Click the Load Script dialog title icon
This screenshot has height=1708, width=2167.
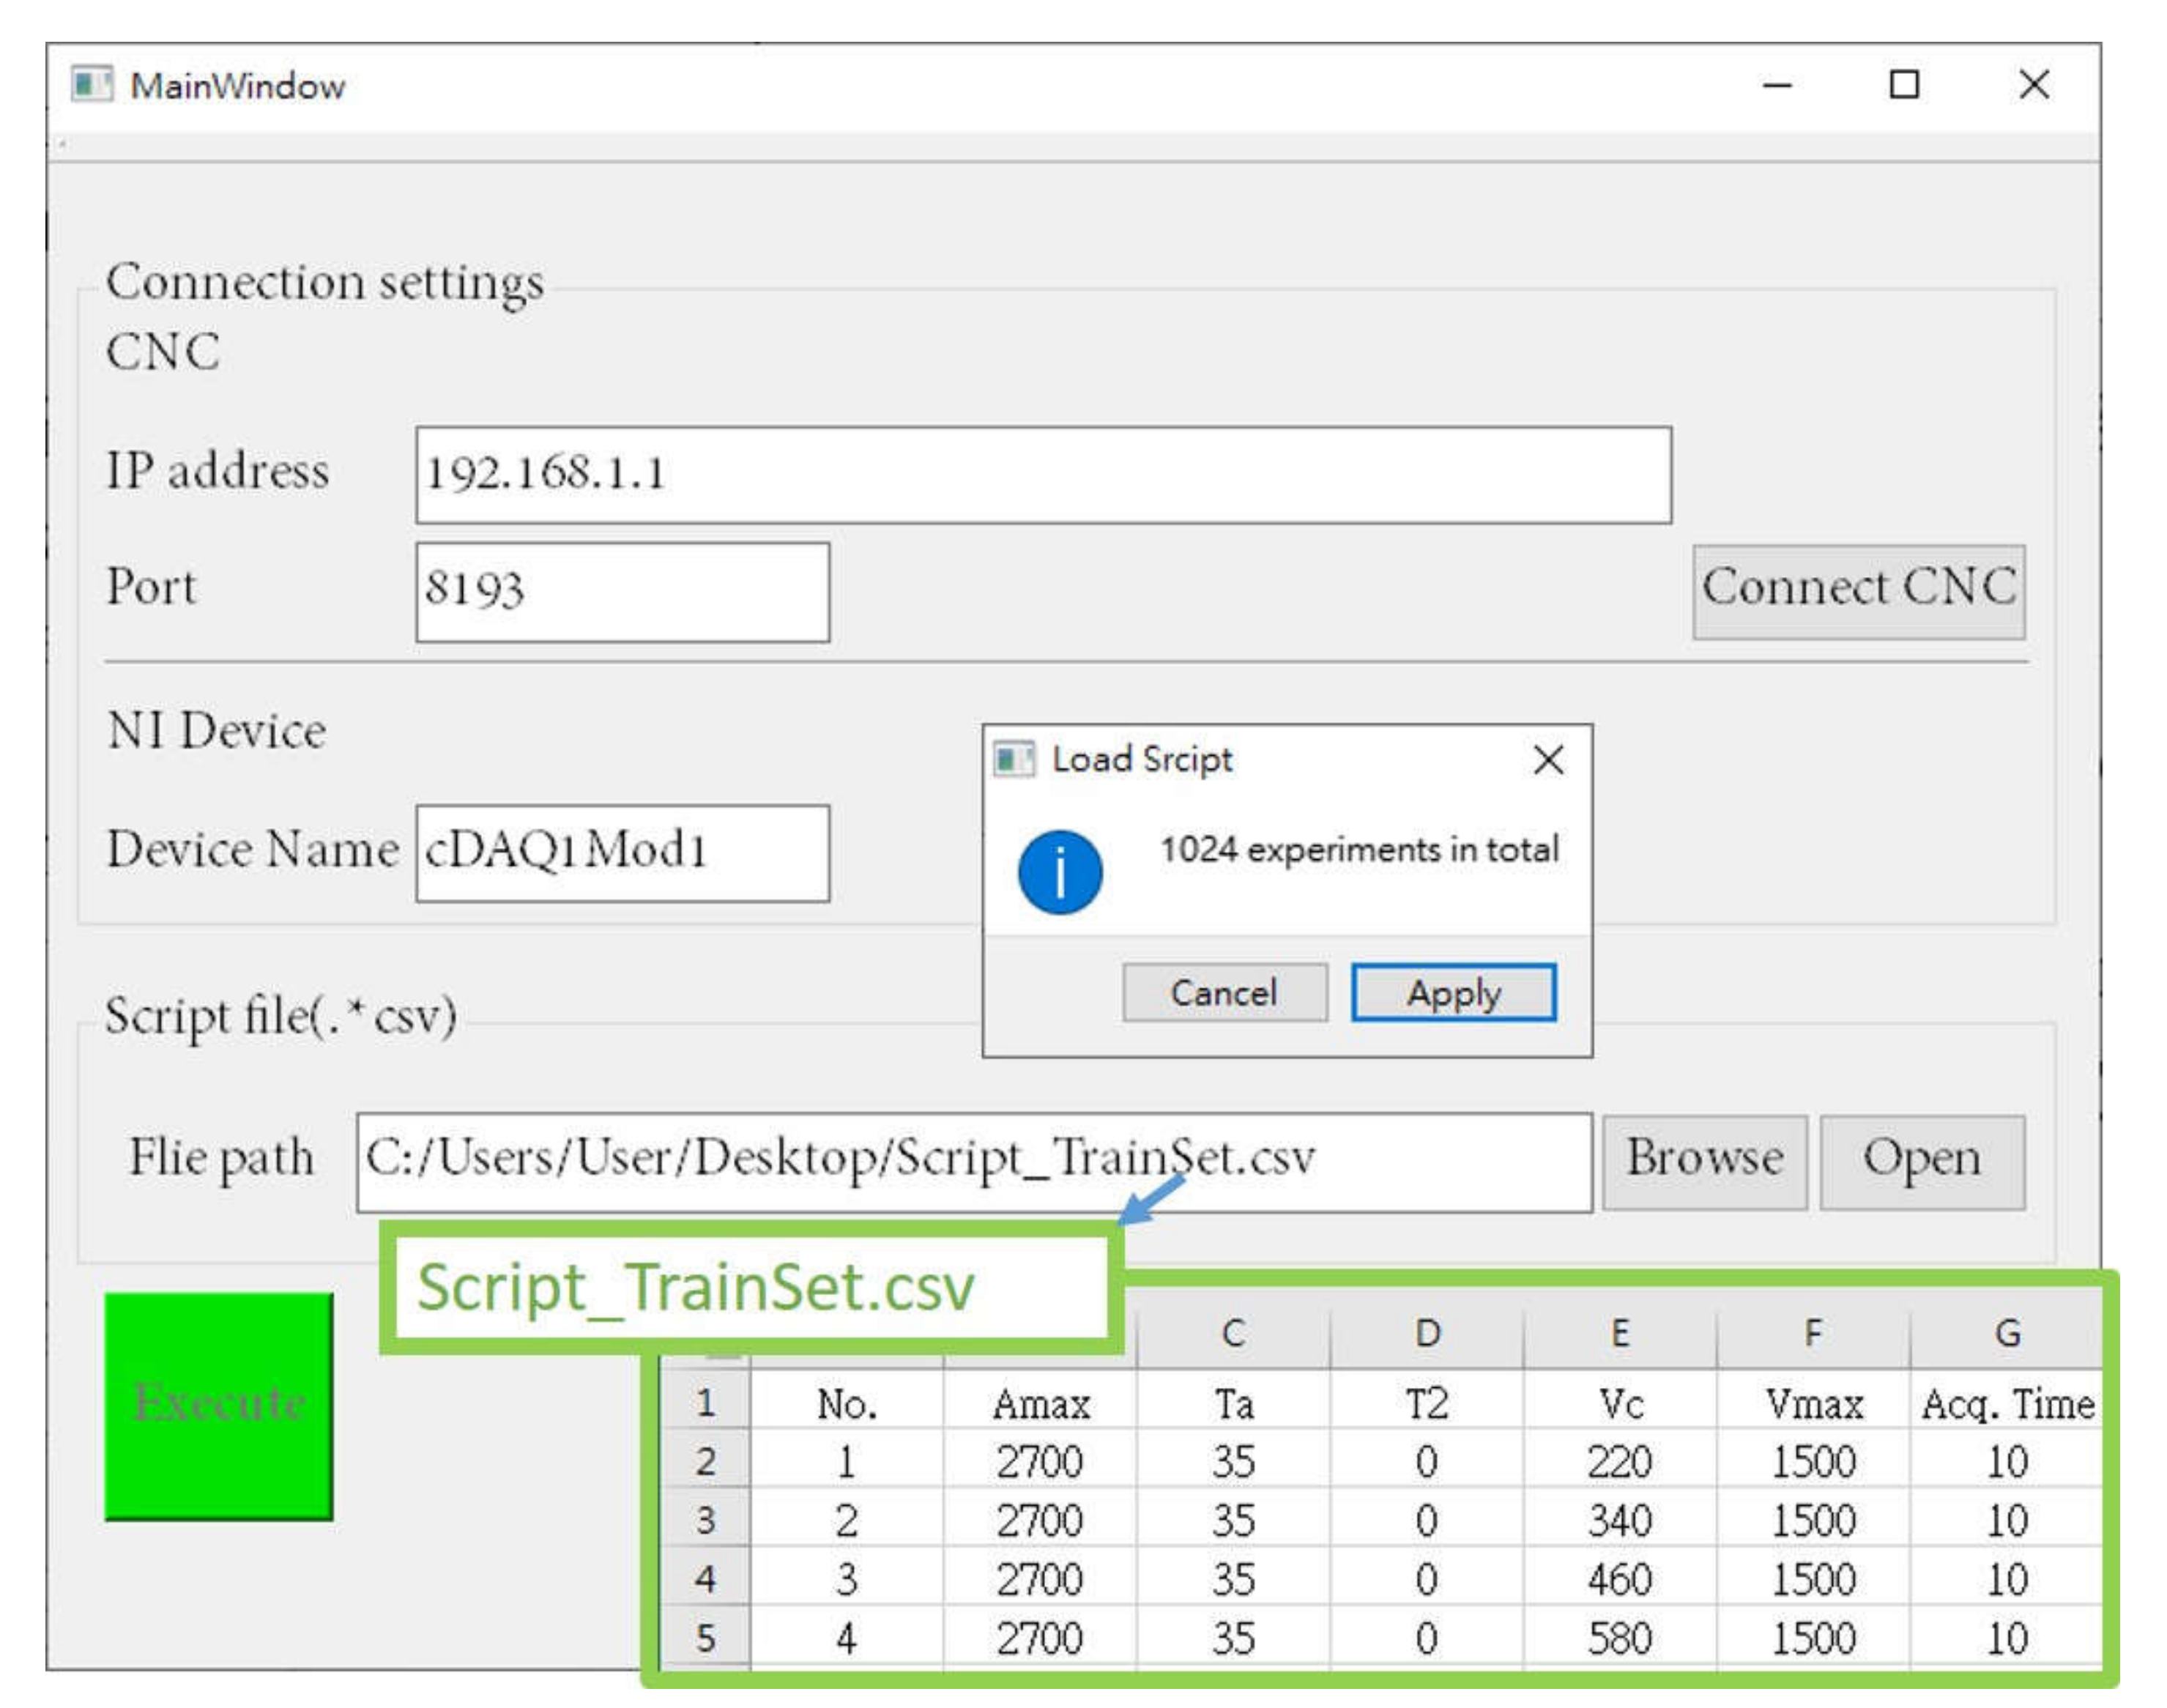[x=1013, y=760]
